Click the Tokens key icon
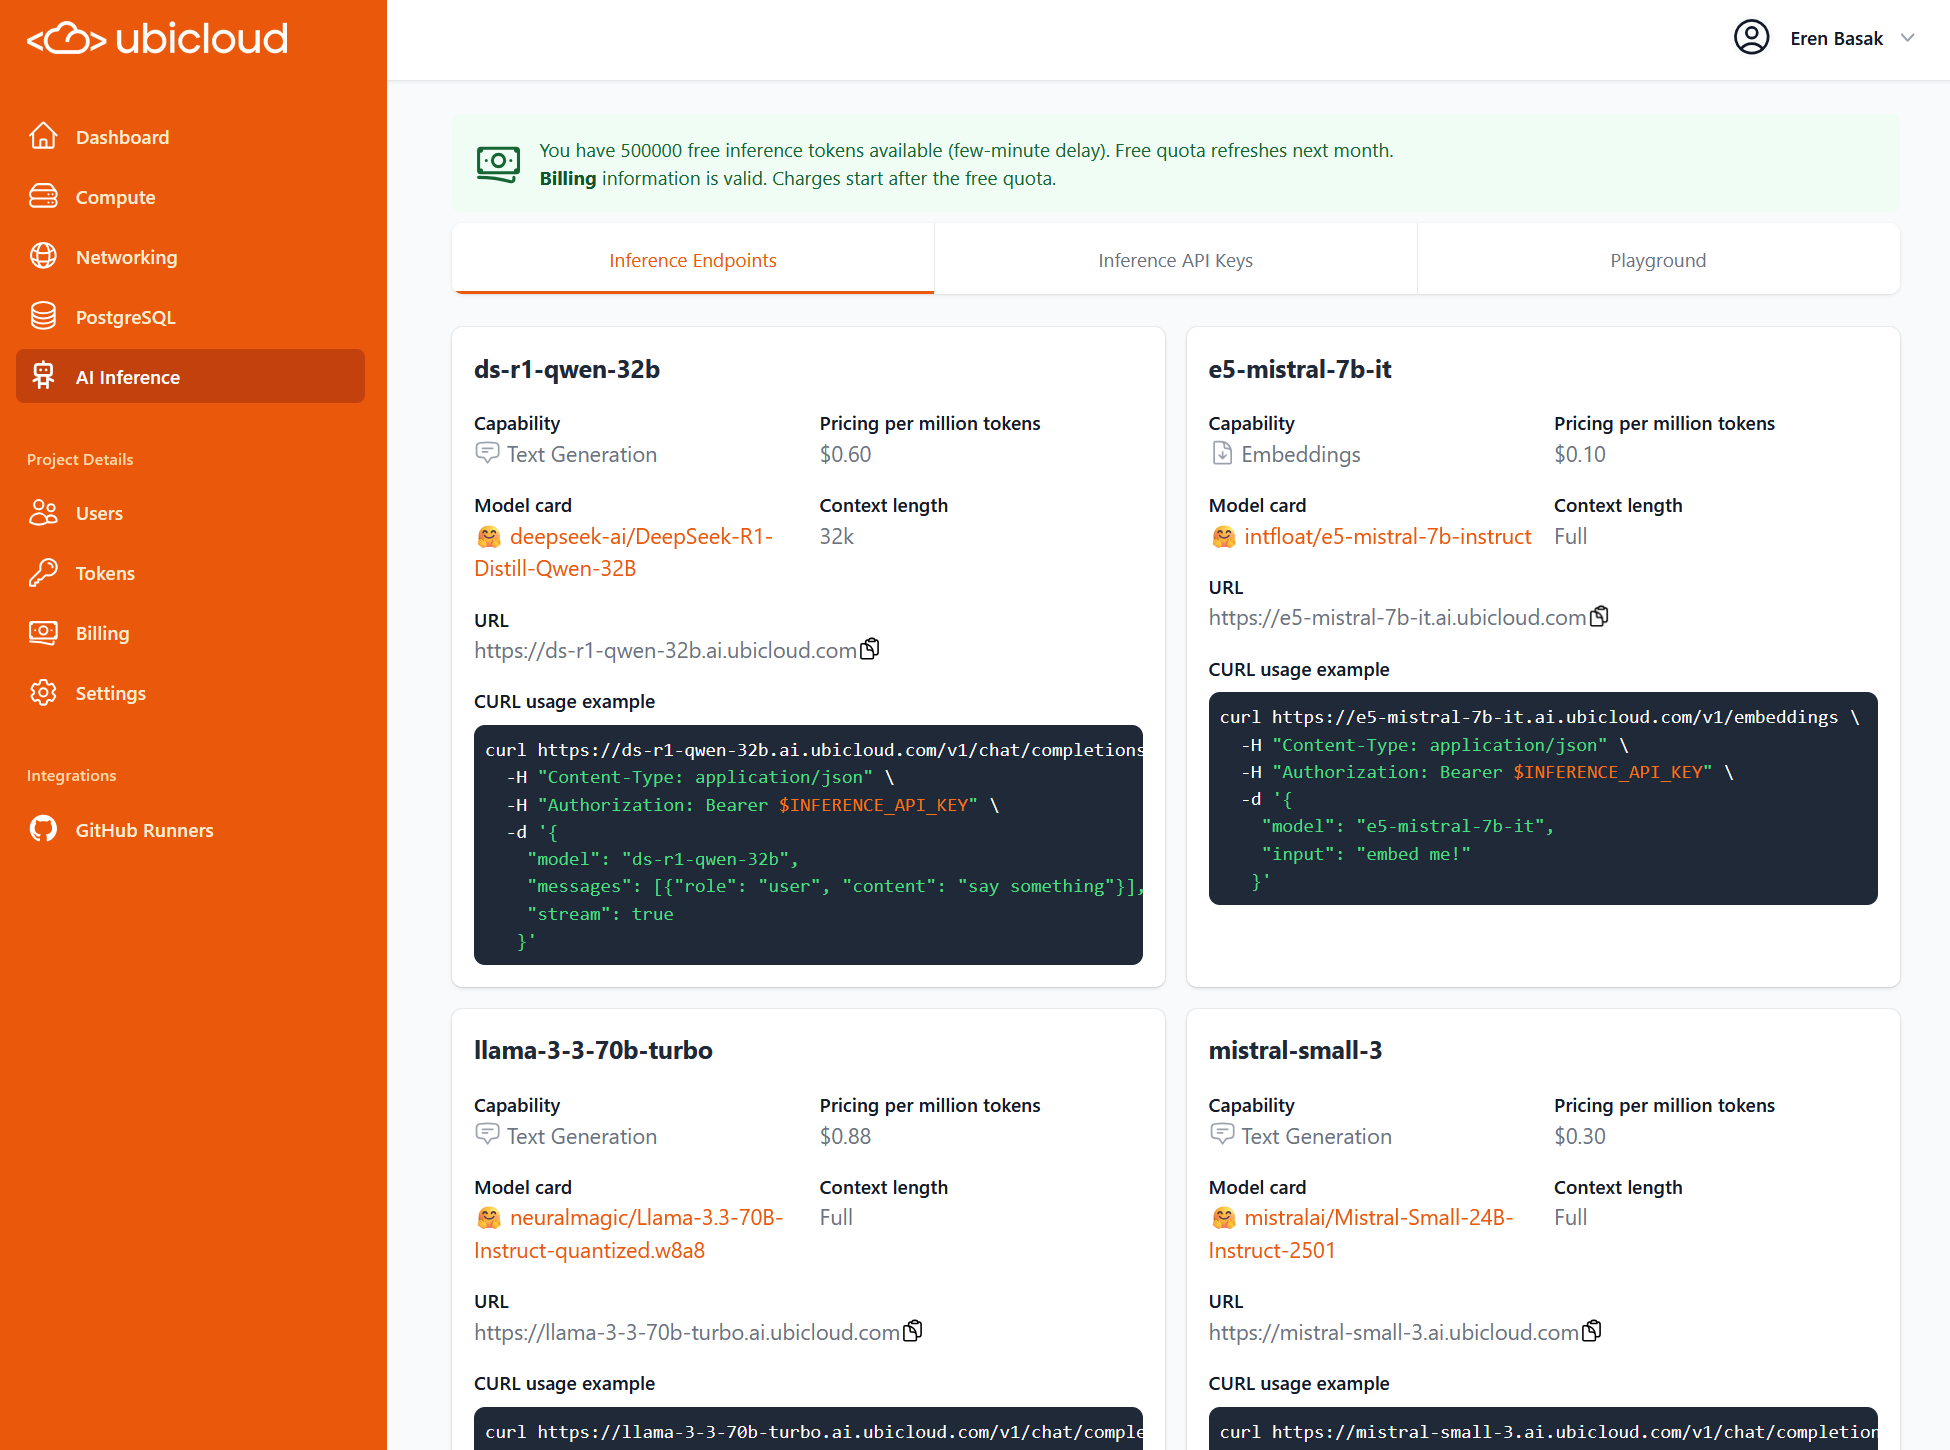Screen dimensions: 1950x1450 coord(43,572)
